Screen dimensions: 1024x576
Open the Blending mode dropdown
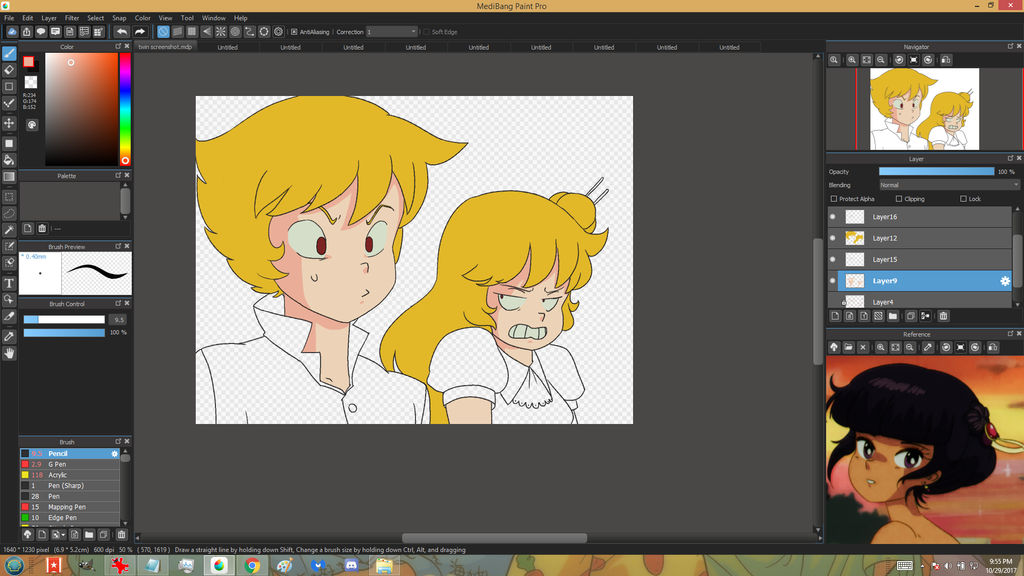[949, 185]
